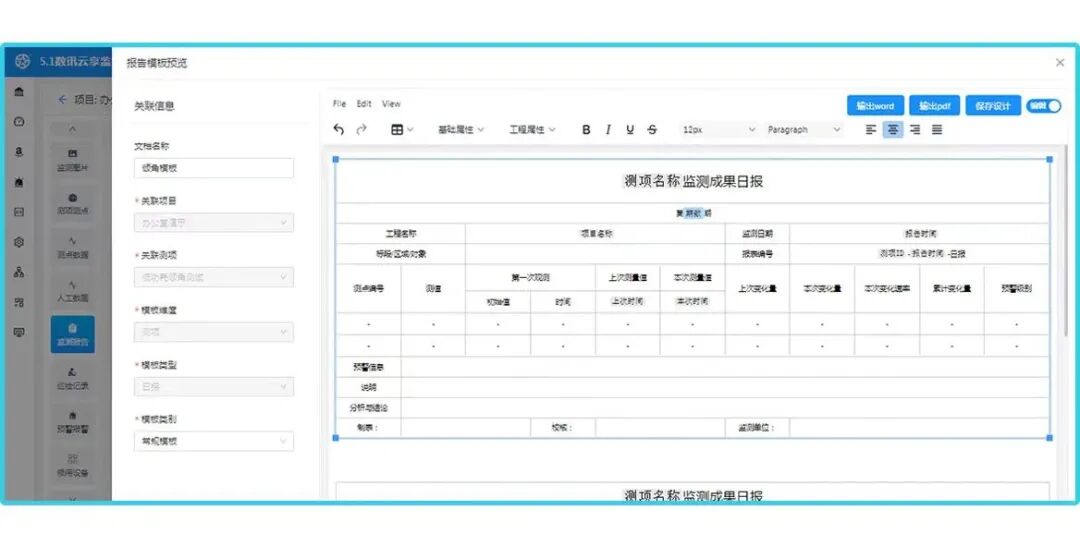Align text left
Viewport: 1080px width, 547px height.
[x=871, y=130]
